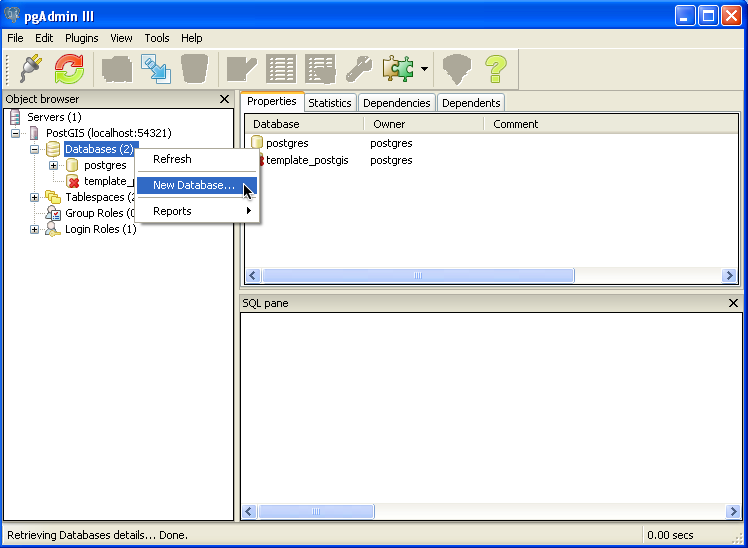The height and width of the screenshot is (548, 748).
Task: Click the Plugins puzzle piece icon
Action: [x=398, y=69]
